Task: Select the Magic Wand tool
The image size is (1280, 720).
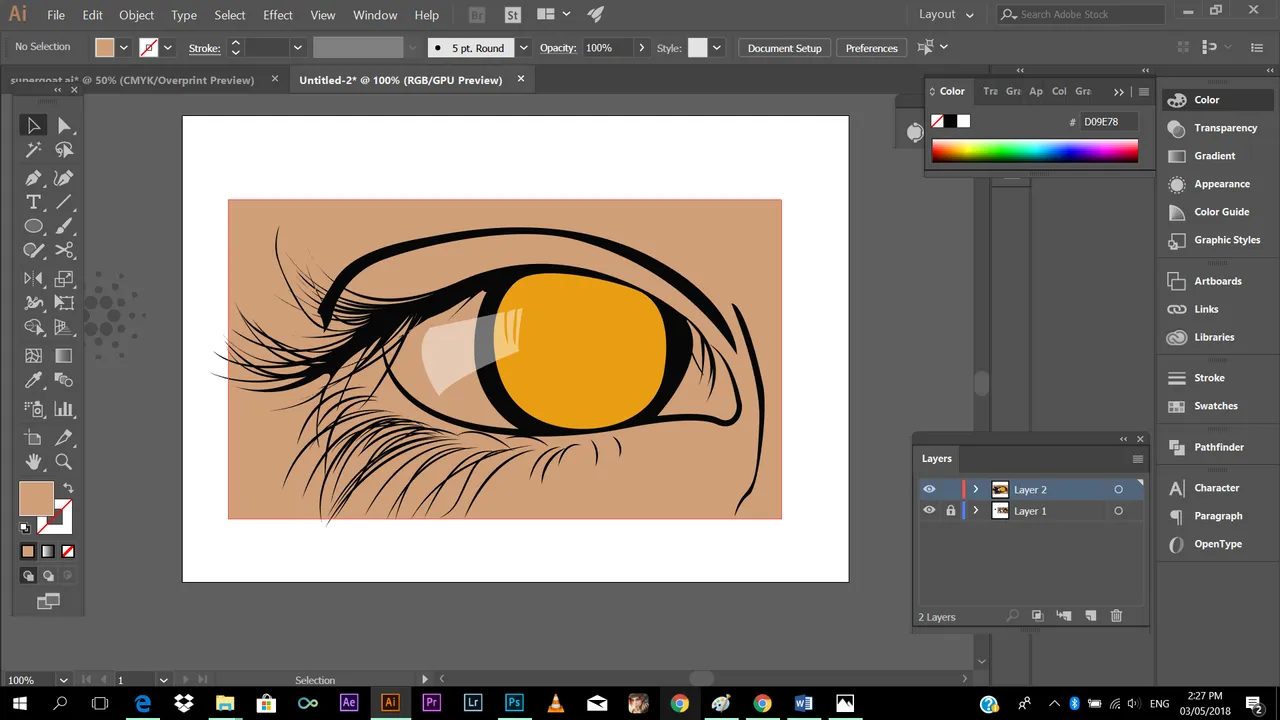Action: click(x=33, y=150)
